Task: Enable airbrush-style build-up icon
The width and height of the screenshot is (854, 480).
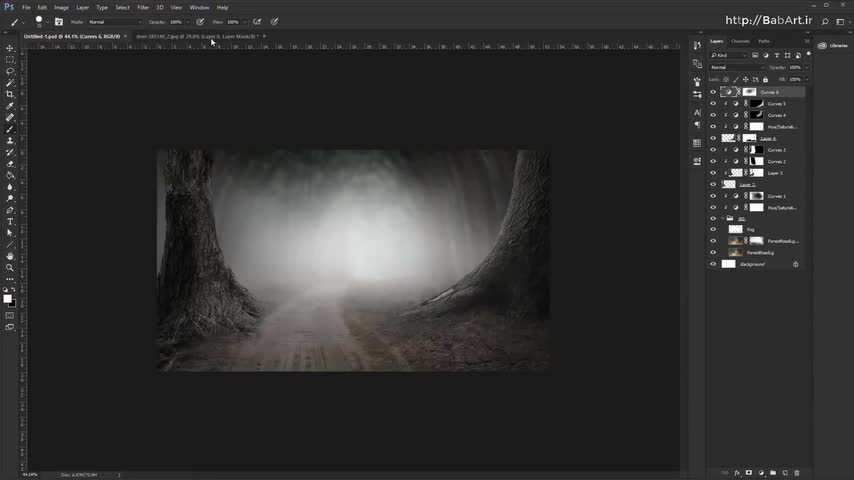Action: pos(257,22)
